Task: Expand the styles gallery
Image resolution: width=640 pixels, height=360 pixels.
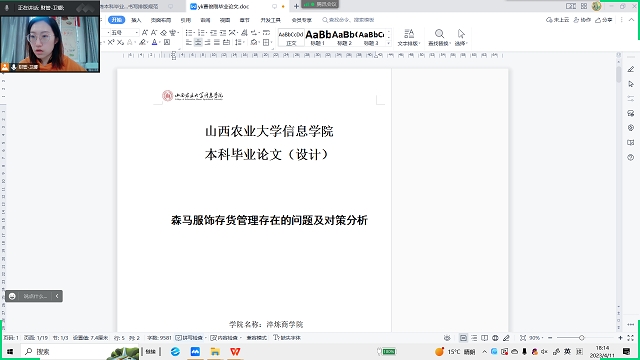Action: pyautogui.click(x=389, y=43)
